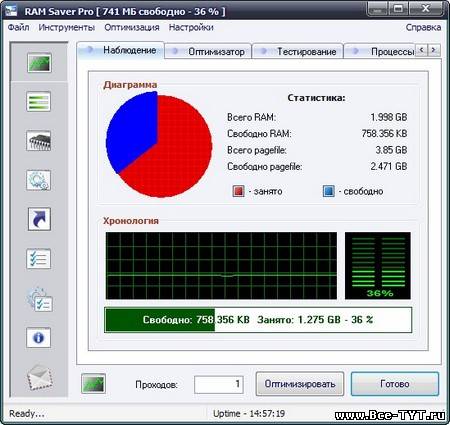Open the gears settings sidebar icon
Screen dimensions: 450x425
39,180
